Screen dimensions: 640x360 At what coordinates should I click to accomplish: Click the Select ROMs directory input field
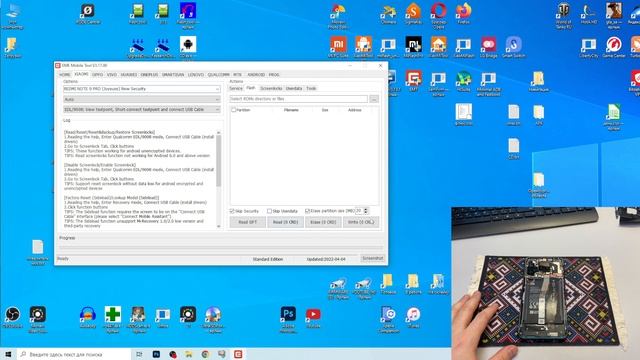(x=298, y=99)
